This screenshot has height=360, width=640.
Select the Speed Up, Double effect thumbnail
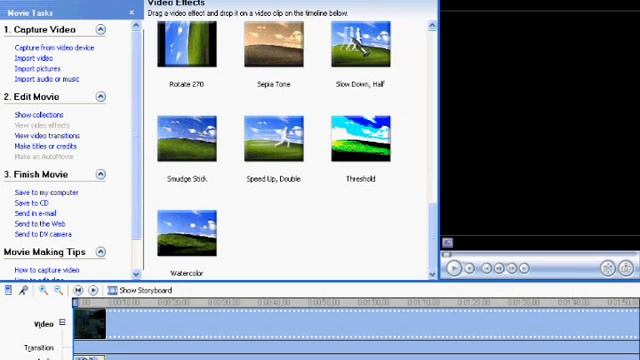click(x=274, y=139)
